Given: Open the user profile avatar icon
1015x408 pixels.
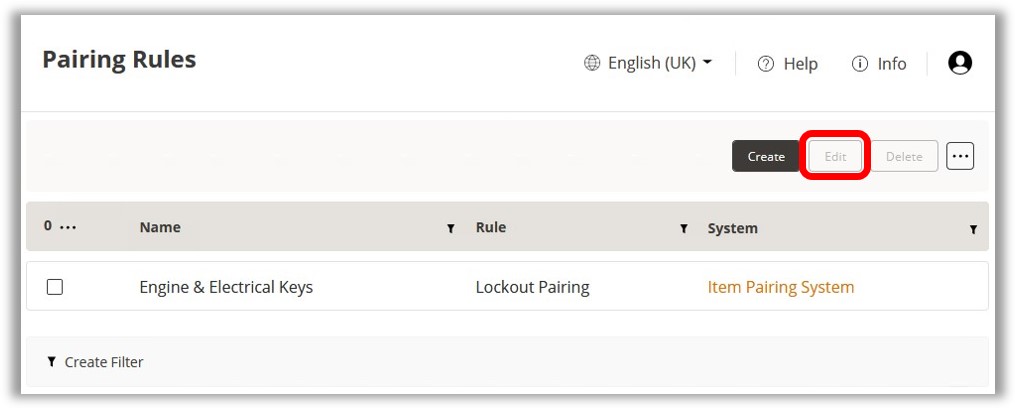Looking at the screenshot, I should click(x=960, y=63).
